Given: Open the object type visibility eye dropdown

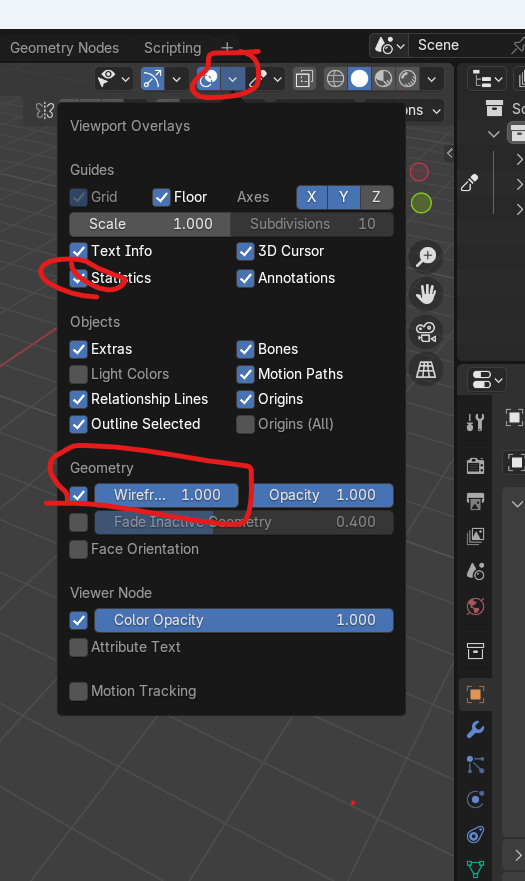Looking at the screenshot, I should [x=114, y=79].
